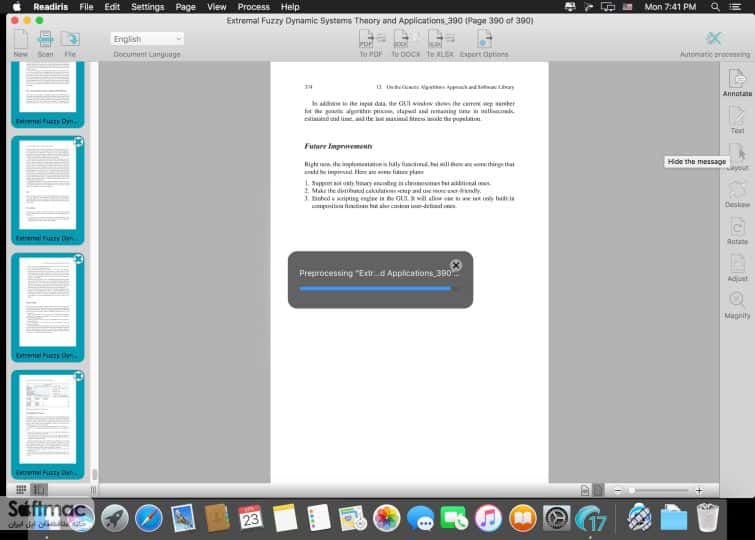Click the To PDF export icon

tap(371, 43)
